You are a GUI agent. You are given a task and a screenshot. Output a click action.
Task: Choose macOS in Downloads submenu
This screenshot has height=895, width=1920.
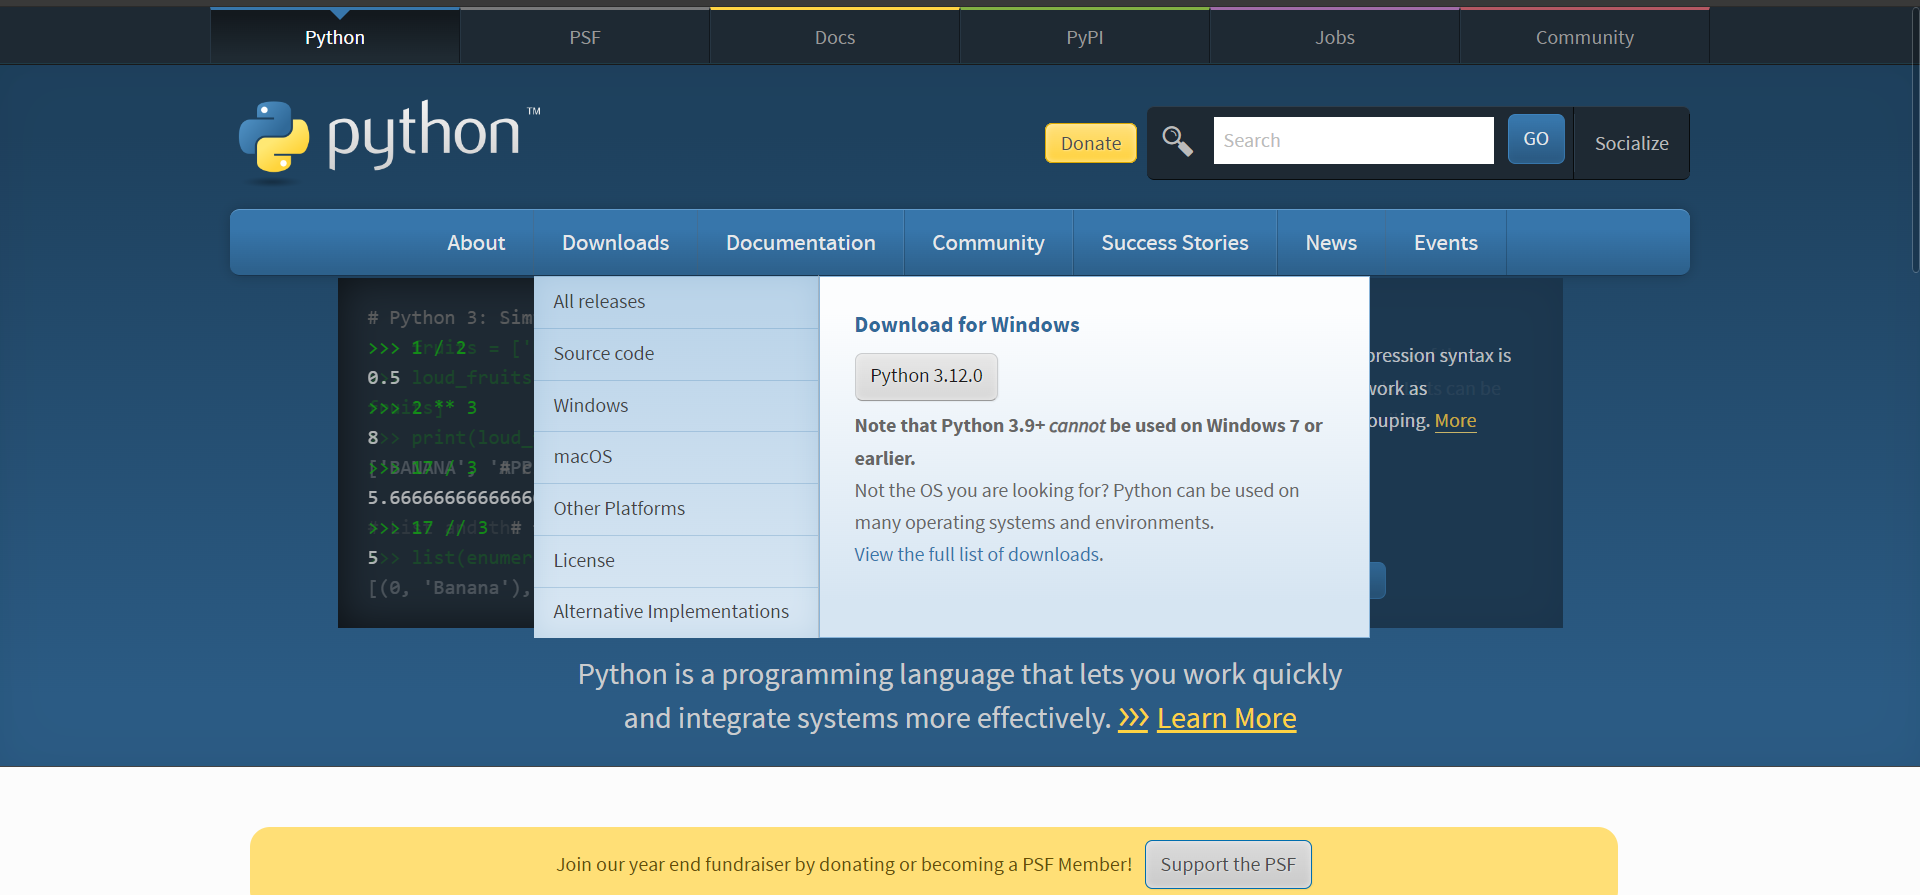tap(676, 457)
